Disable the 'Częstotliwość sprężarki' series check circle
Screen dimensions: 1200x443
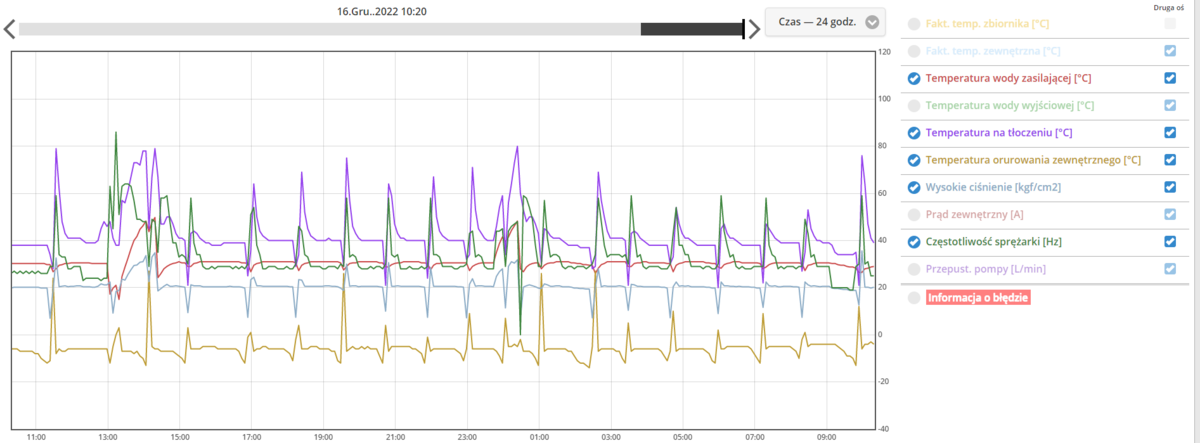[x=914, y=241]
